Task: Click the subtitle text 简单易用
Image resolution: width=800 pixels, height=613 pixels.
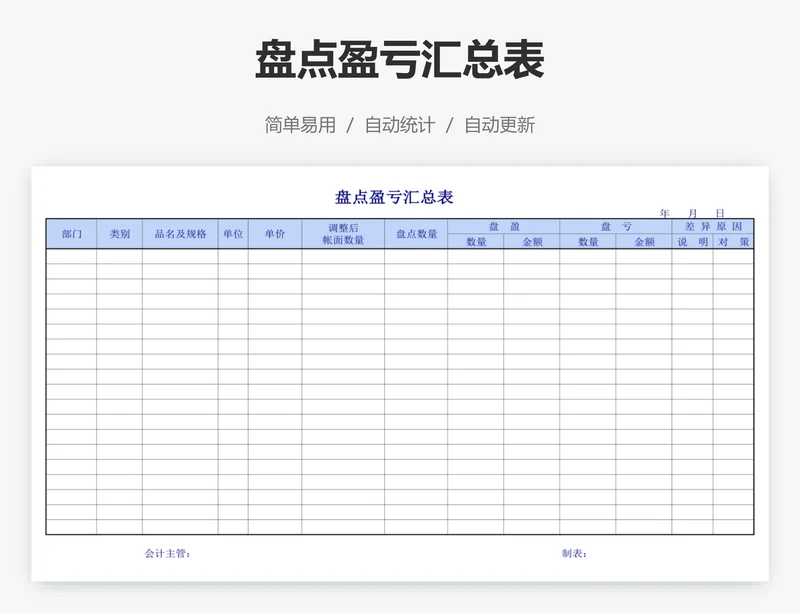Action: (300, 125)
